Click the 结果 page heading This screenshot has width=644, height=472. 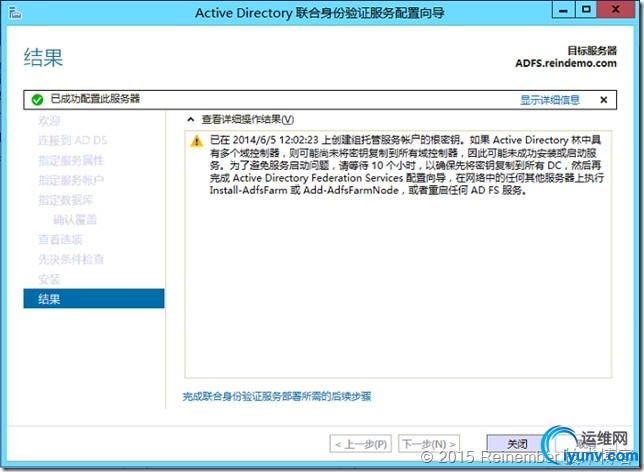click(x=43, y=57)
